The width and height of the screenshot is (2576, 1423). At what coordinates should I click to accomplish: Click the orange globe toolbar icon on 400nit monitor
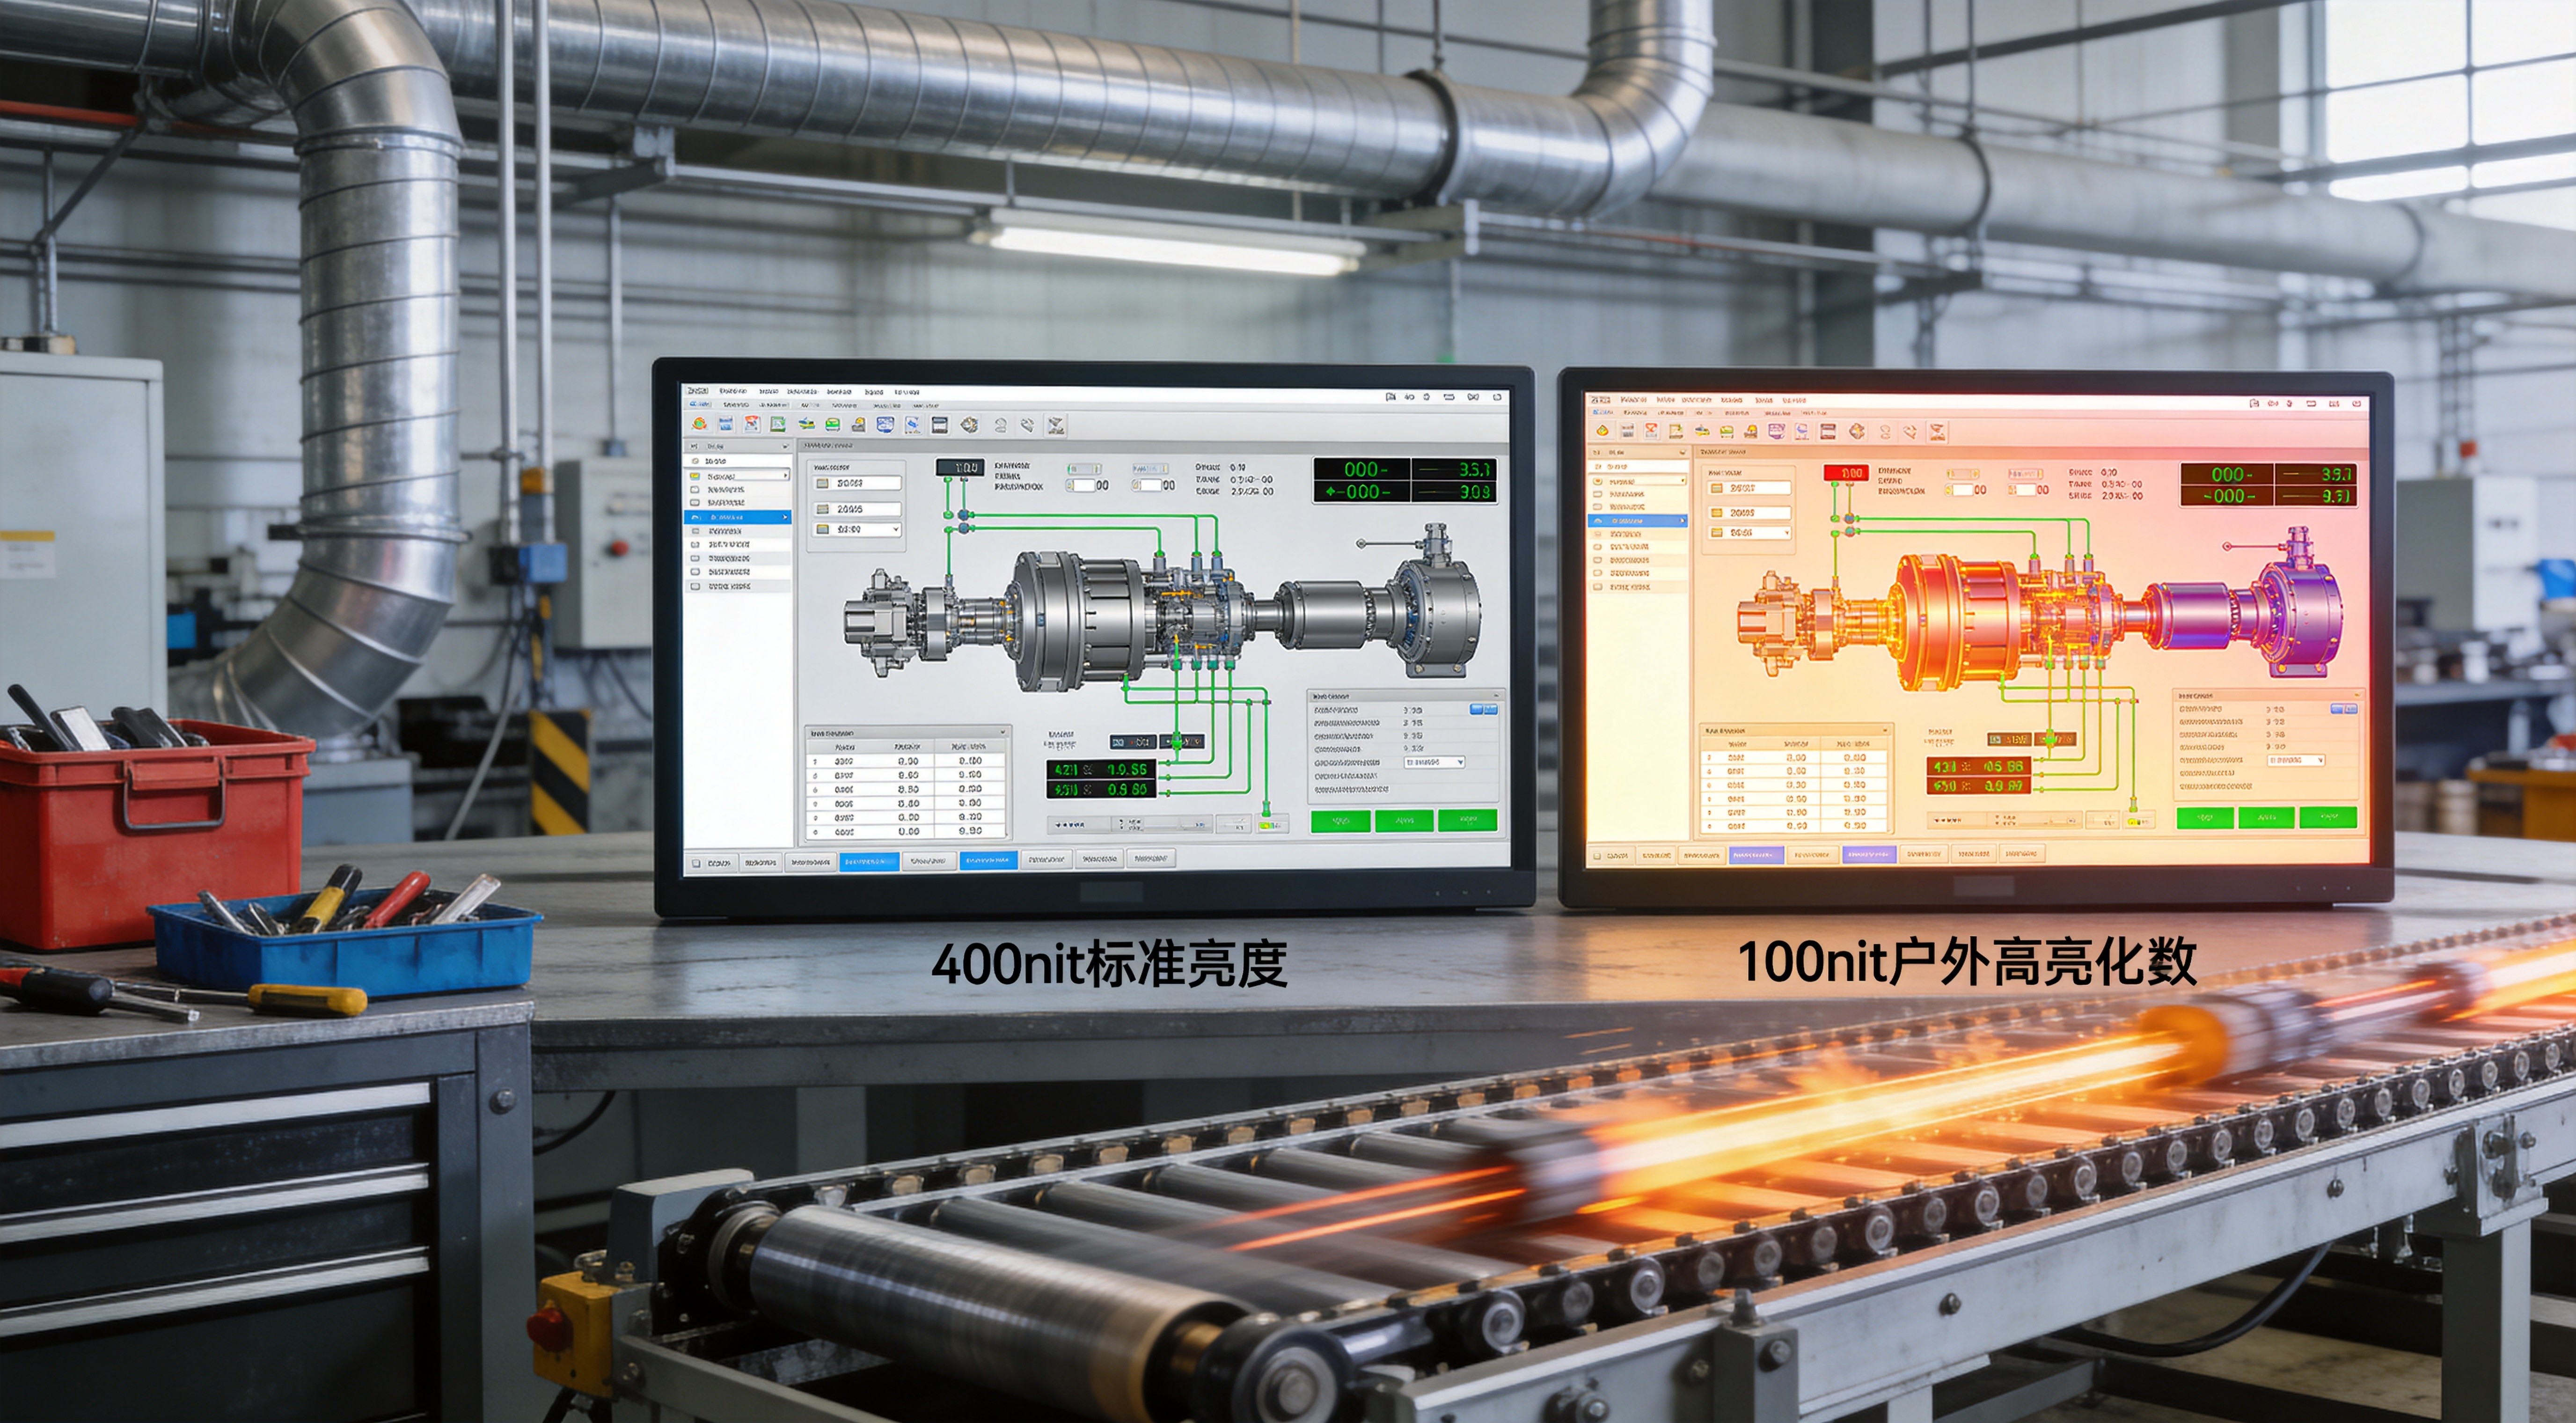[x=700, y=424]
